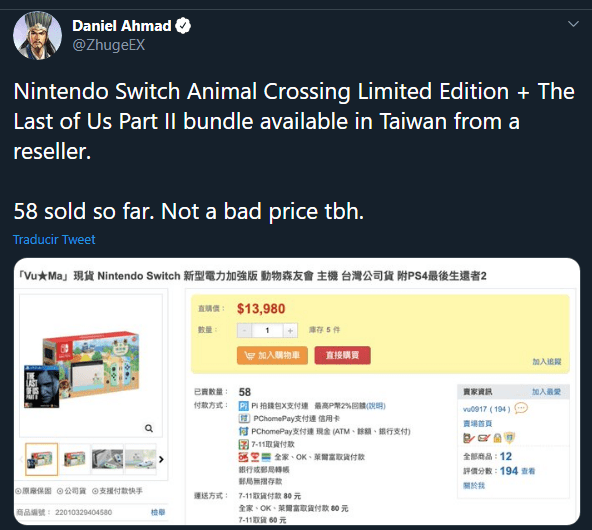Image resolution: width=592 pixels, height=530 pixels.
Task: Click the seller chat bubble icon
Action: tap(521, 408)
